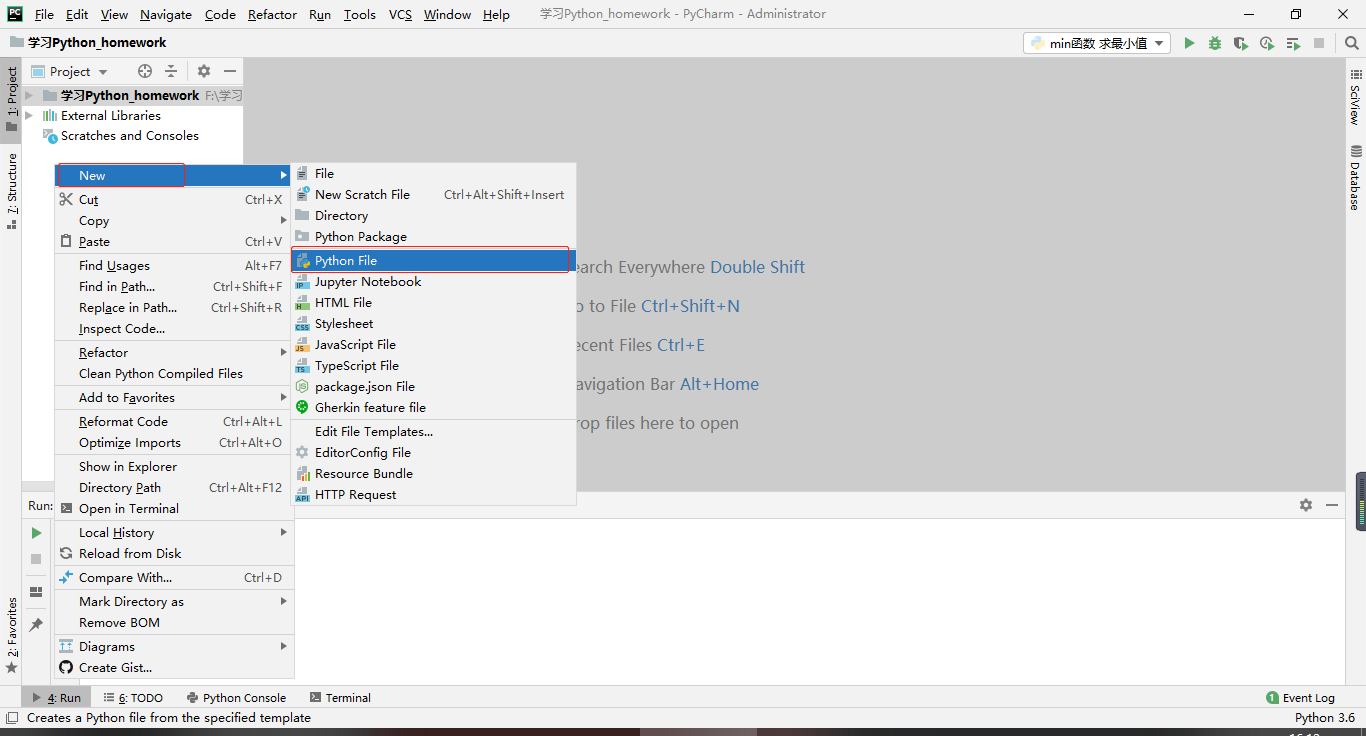
Task: Select EditorConfig File entry
Action: point(433,453)
